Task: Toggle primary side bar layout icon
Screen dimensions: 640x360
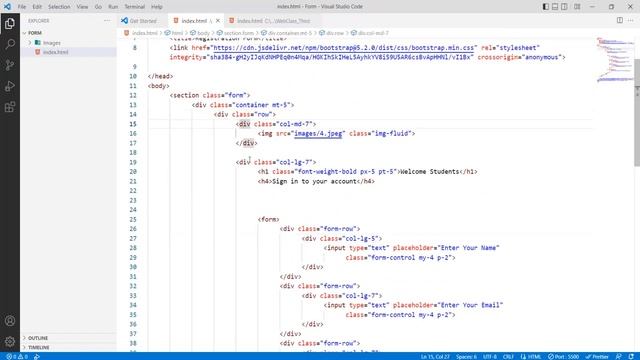Action: pos(546,7)
